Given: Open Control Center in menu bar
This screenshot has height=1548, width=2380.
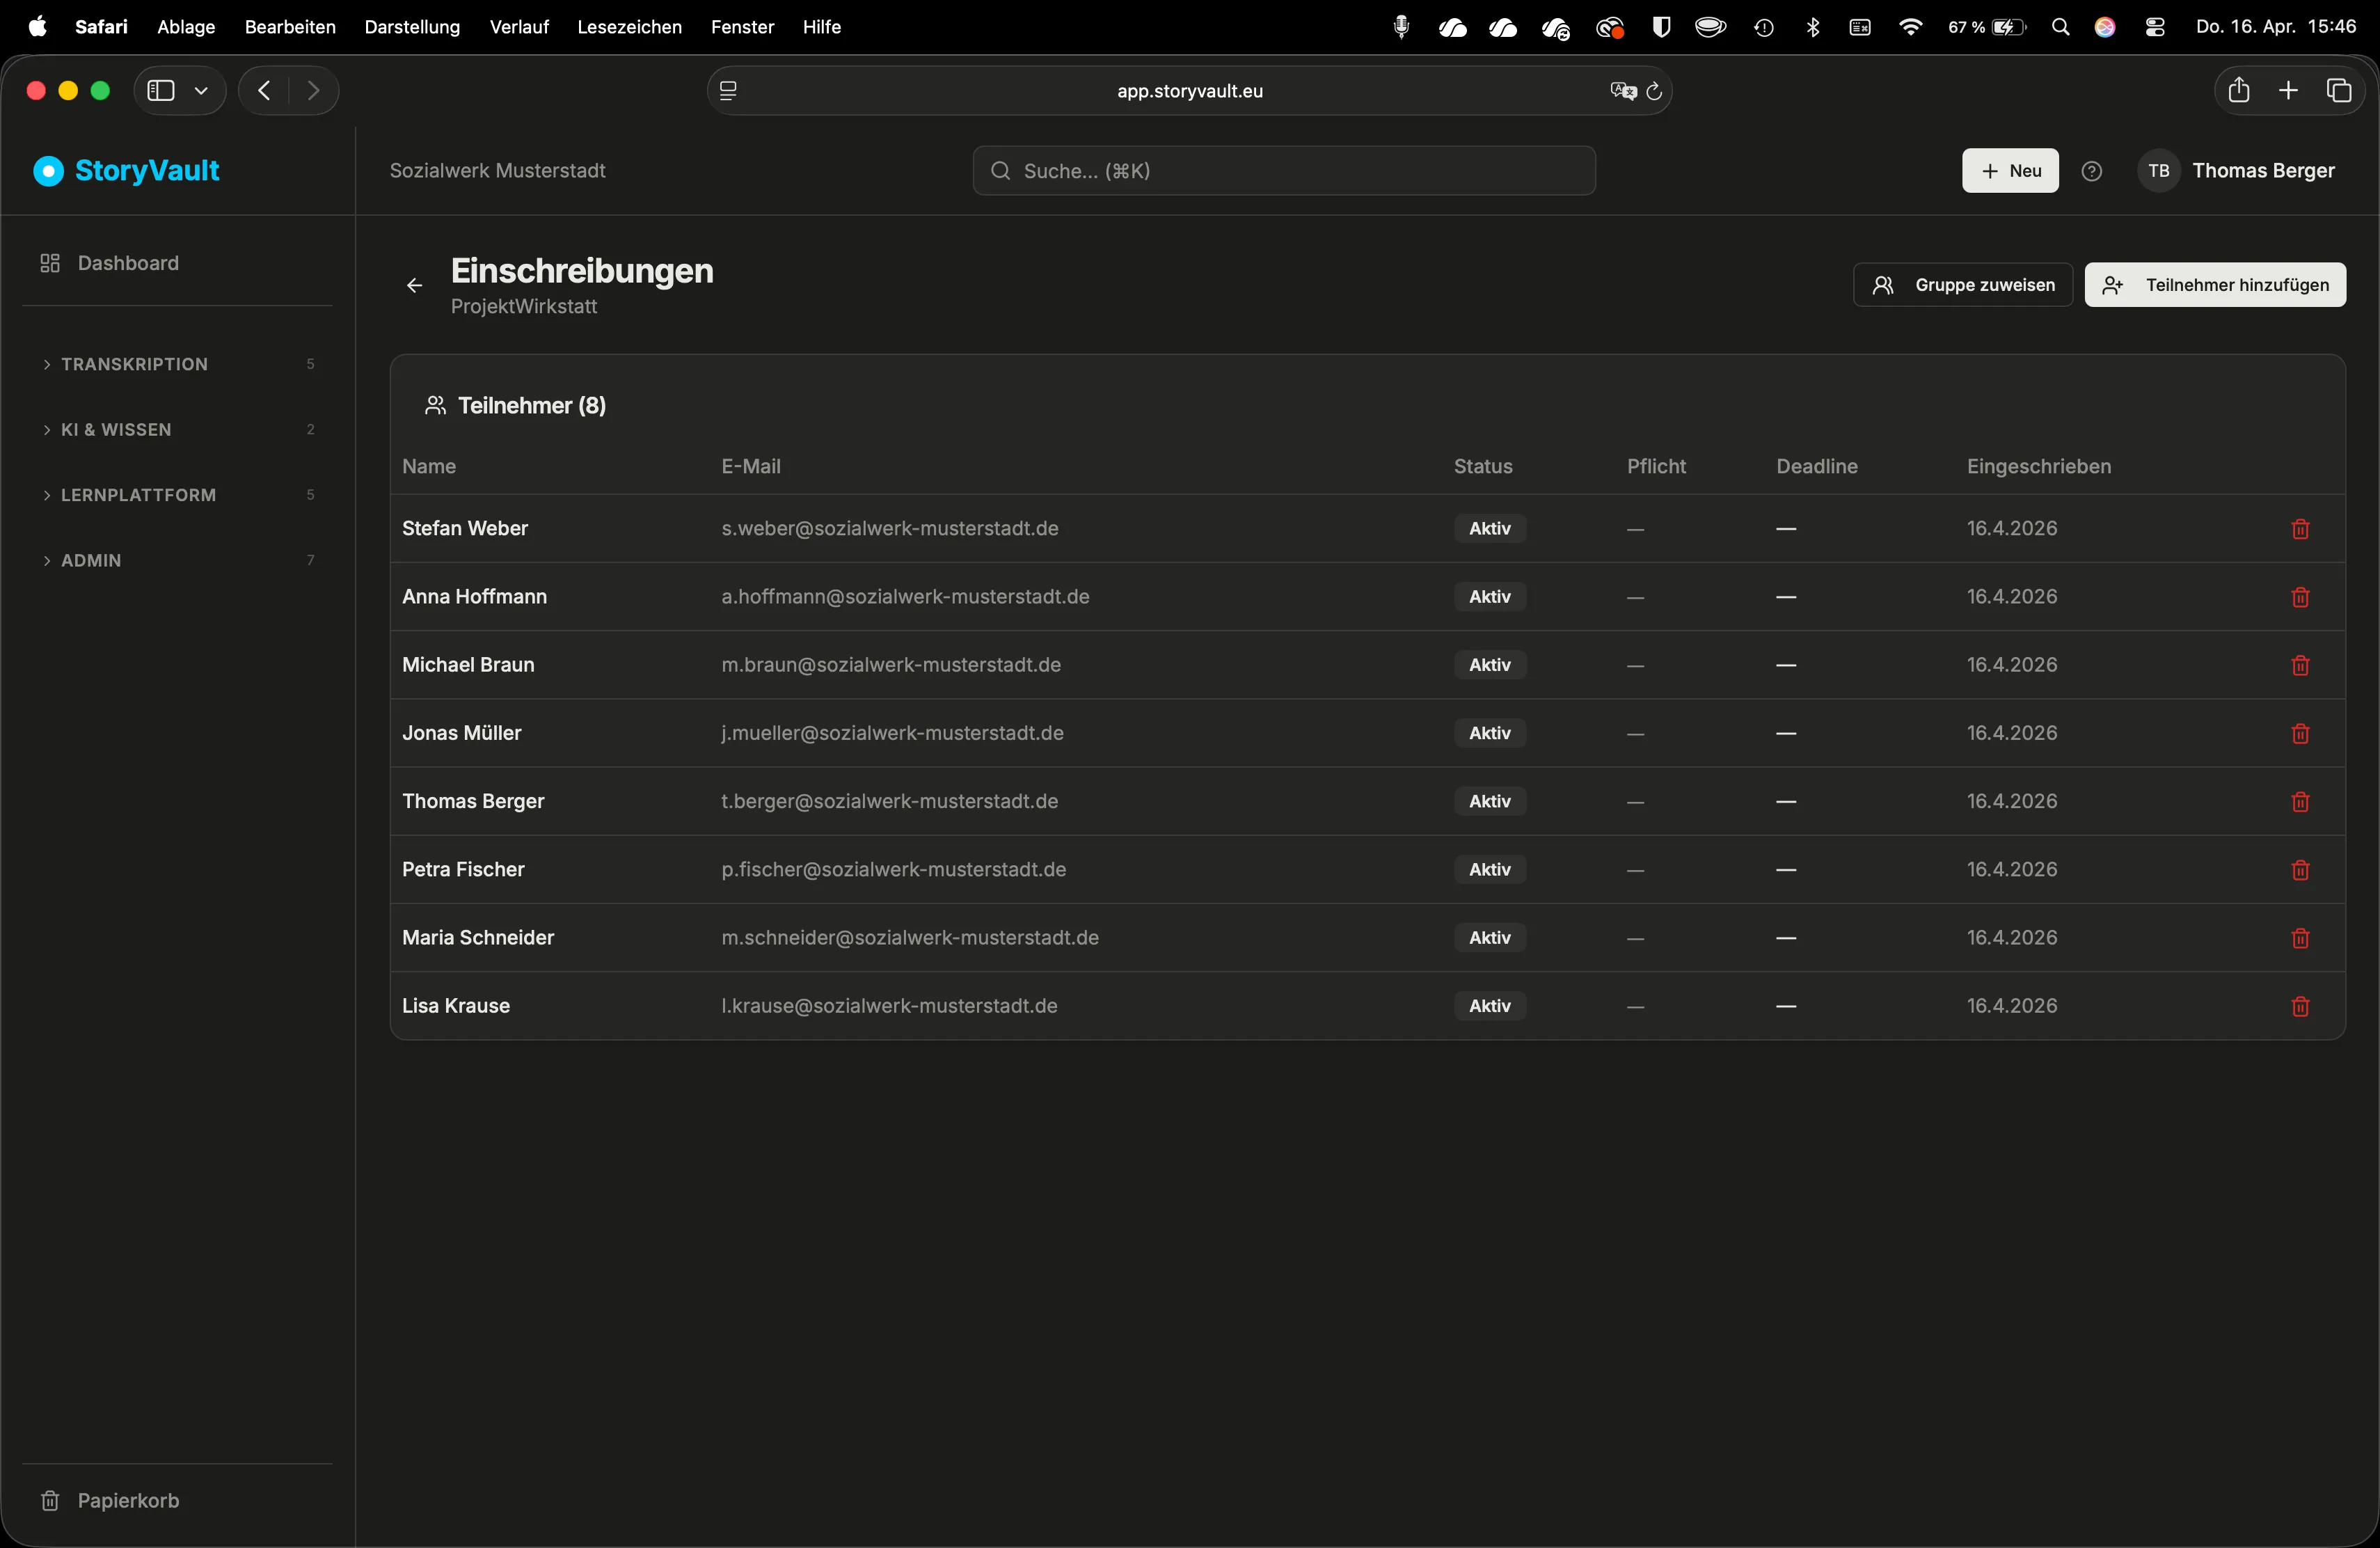Looking at the screenshot, I should coord(2155,27).
